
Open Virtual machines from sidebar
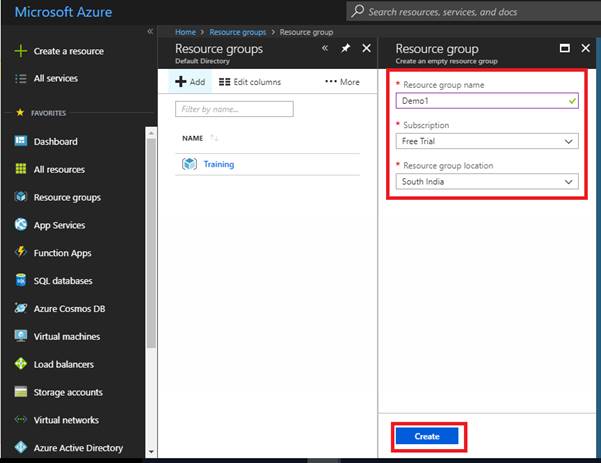tap(67, 336)
